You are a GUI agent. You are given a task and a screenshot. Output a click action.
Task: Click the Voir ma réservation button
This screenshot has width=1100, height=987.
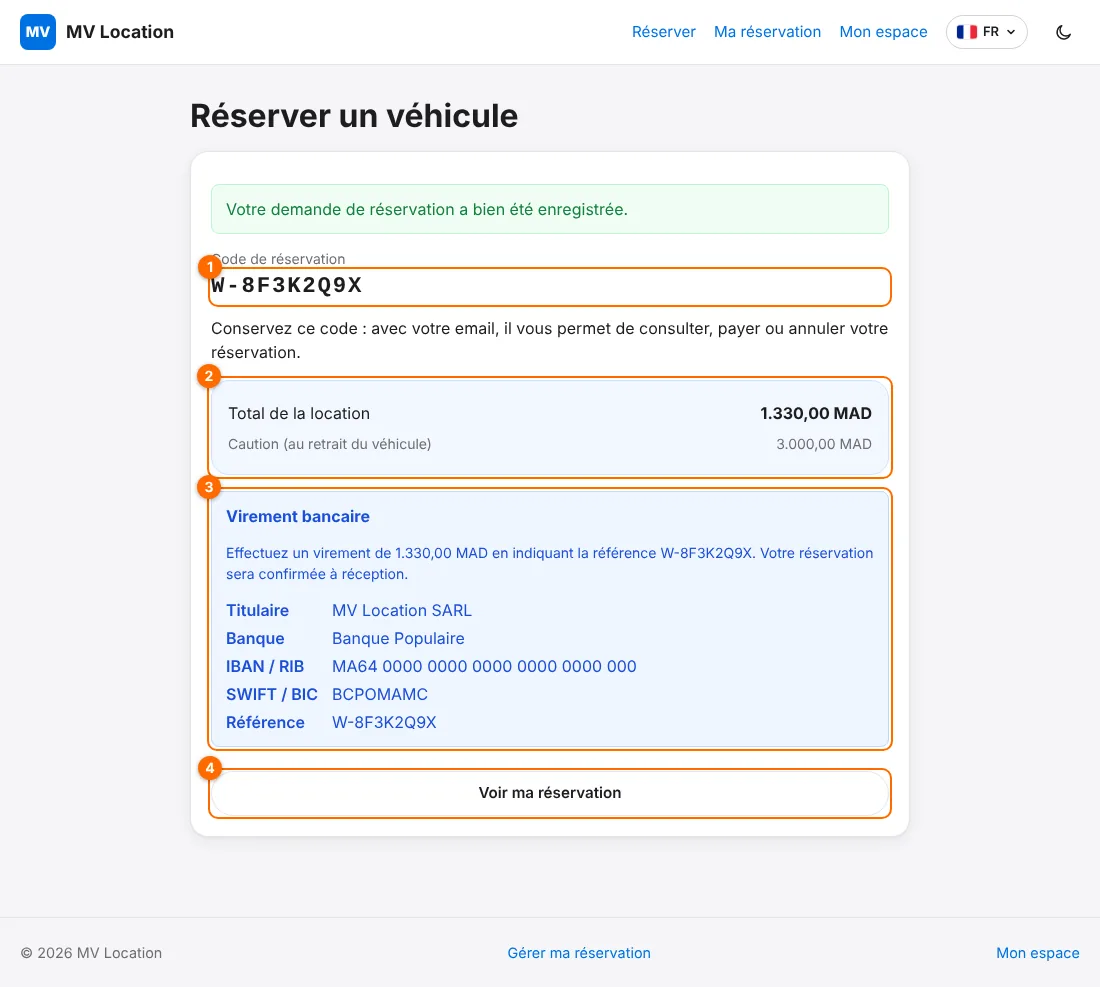point(550,793)
